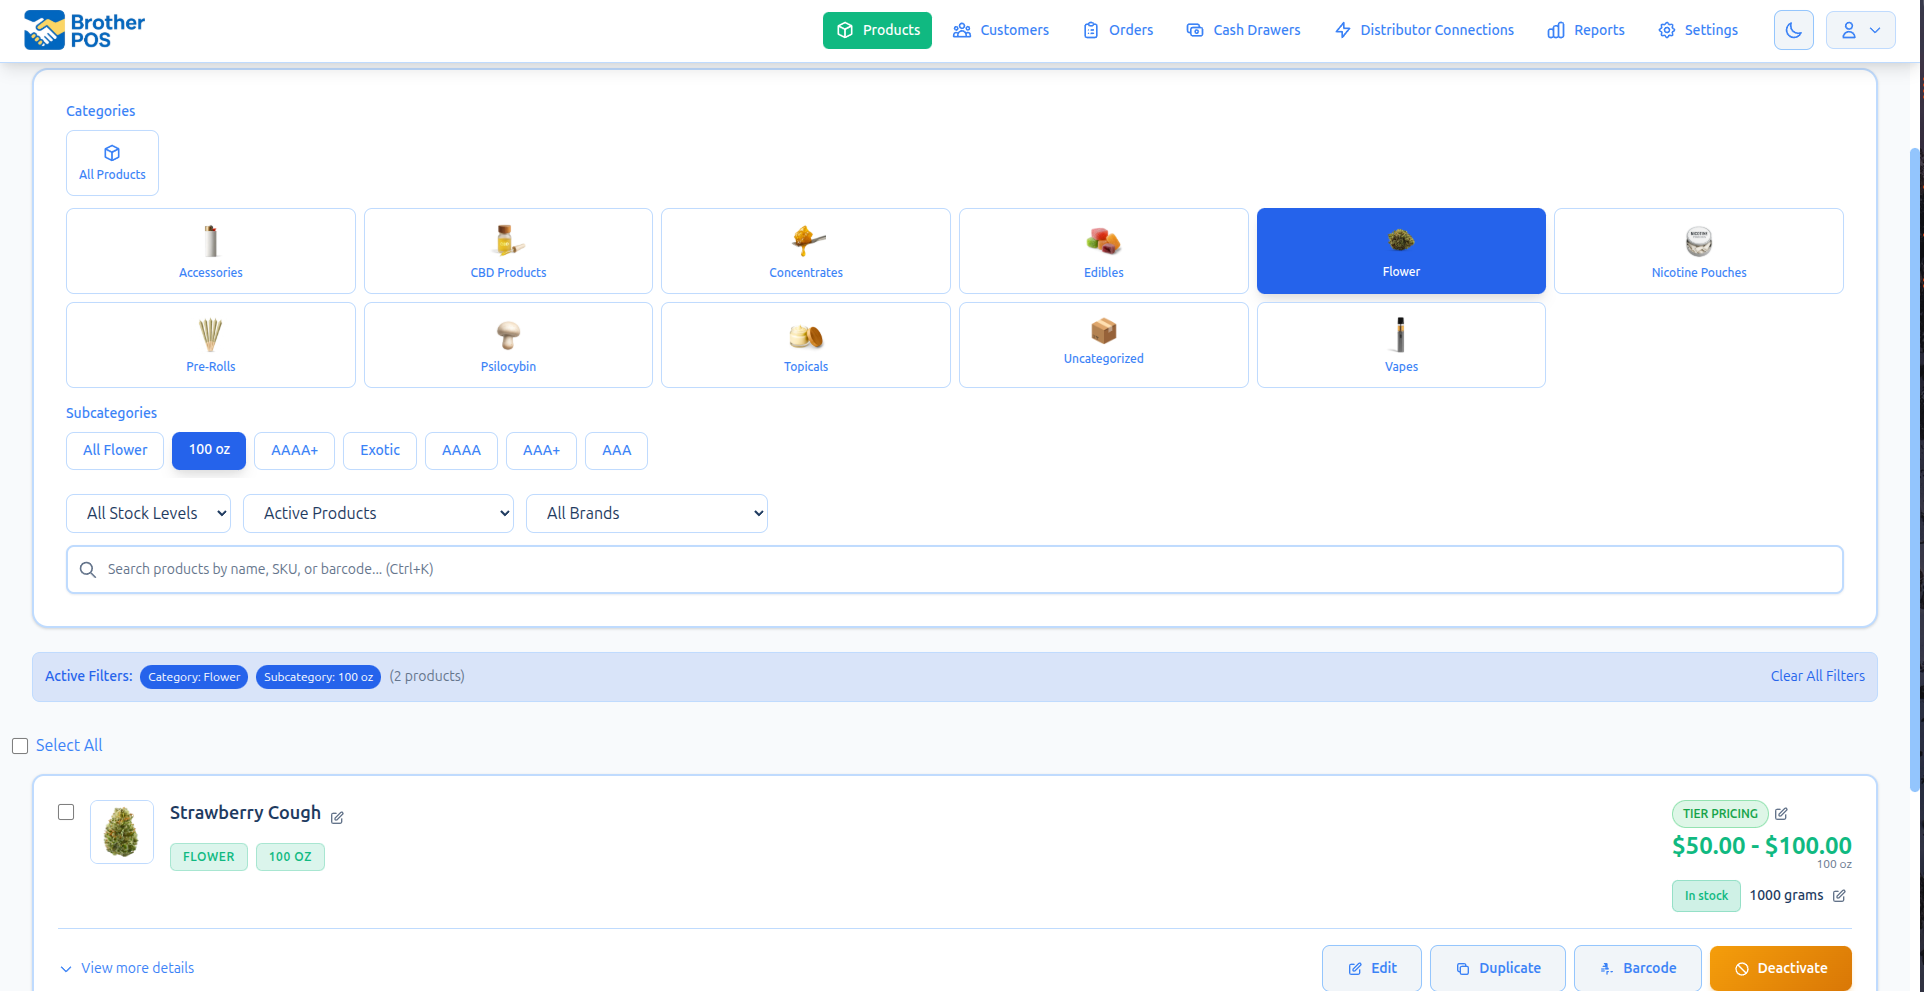Deactivate the Strawberry Cough product
Image resolution: width=1924 pixels, height=992 pixels.
point(1780,967)
